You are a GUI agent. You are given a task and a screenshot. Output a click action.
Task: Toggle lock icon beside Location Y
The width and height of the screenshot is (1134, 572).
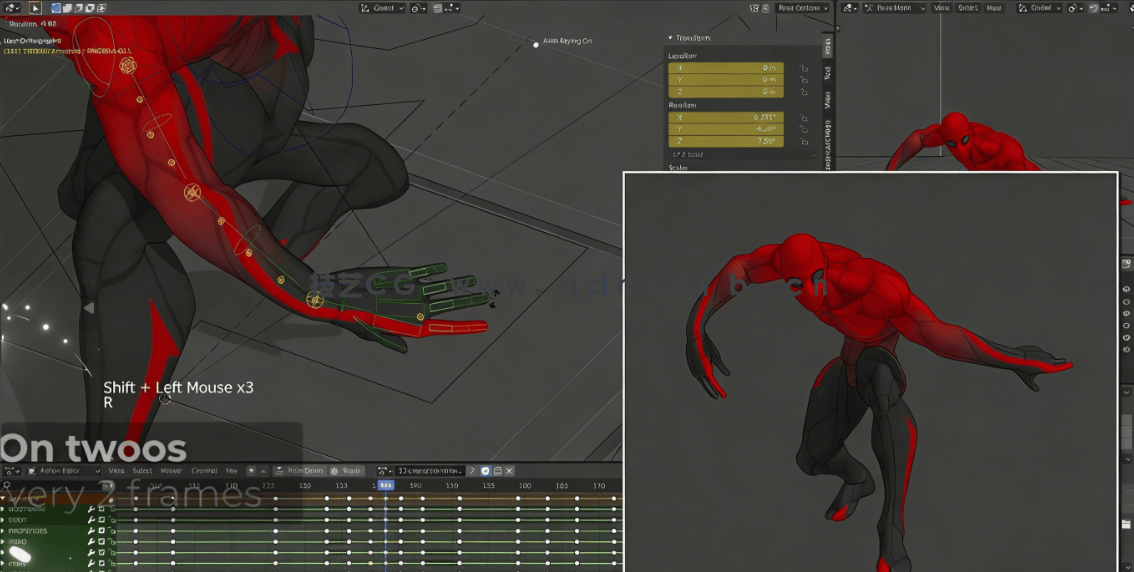coord(803,80)
